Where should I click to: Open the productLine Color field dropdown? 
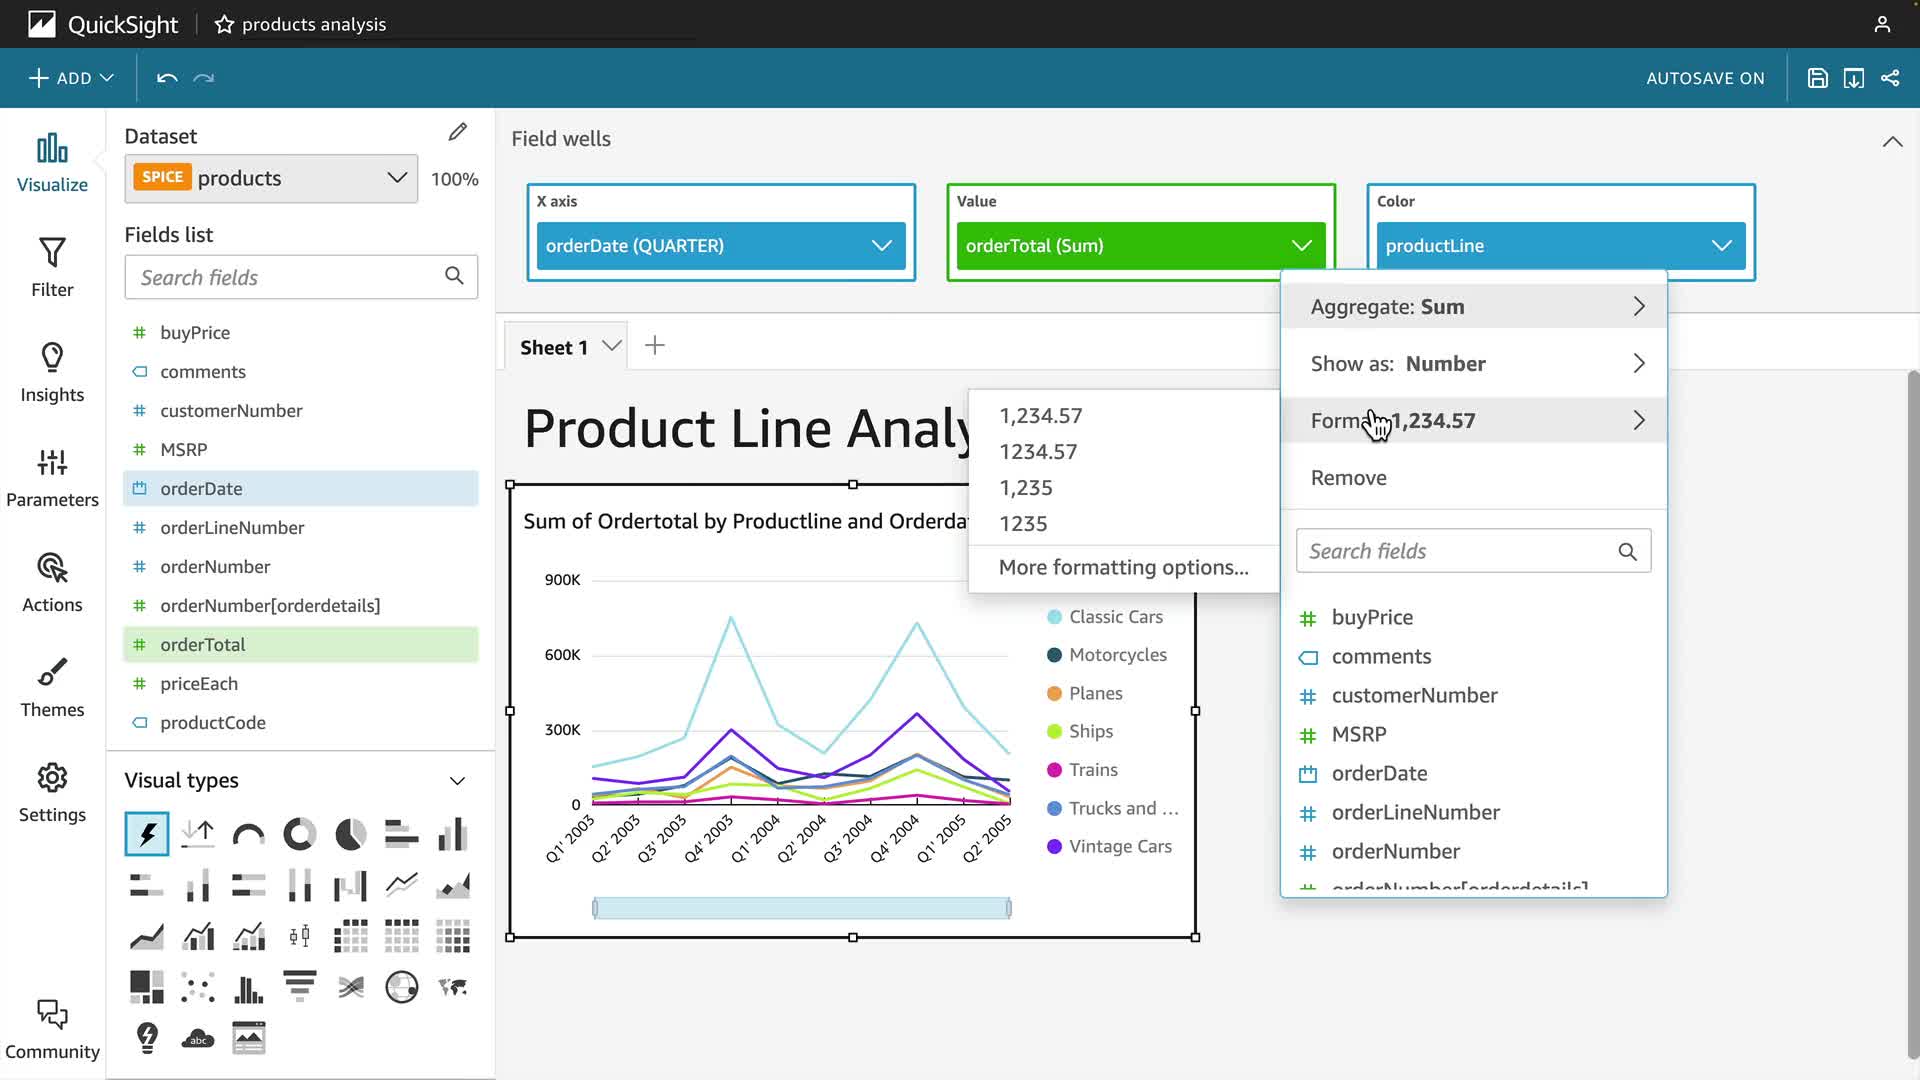(1720, 246)
